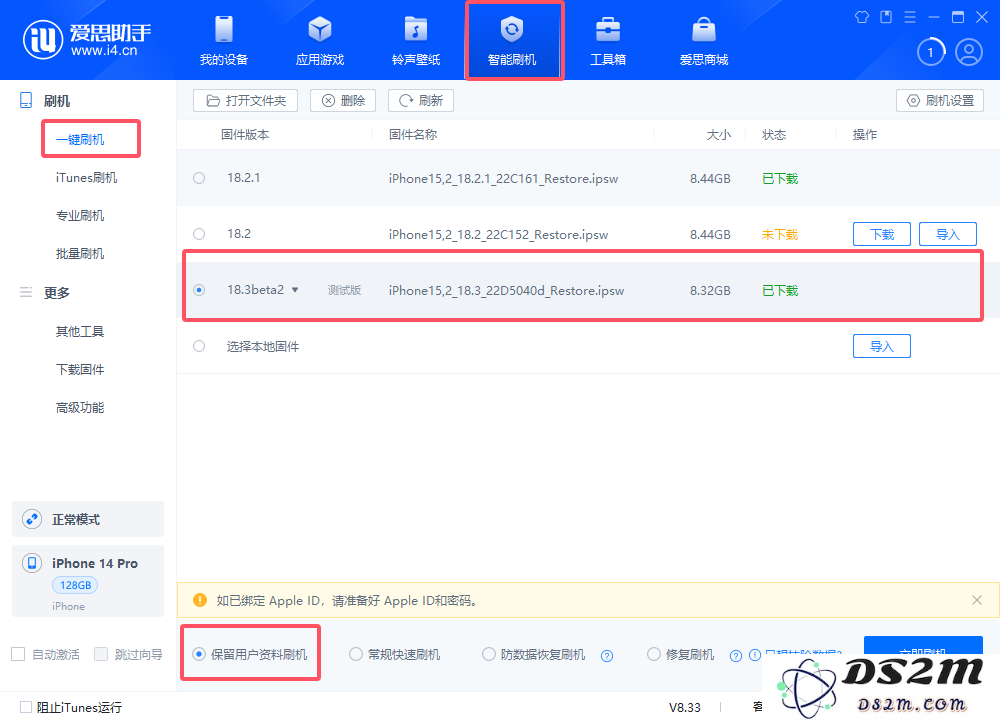
Task: Click the help icon next to 防数据恢复刷机
Action: click(607, 656)
